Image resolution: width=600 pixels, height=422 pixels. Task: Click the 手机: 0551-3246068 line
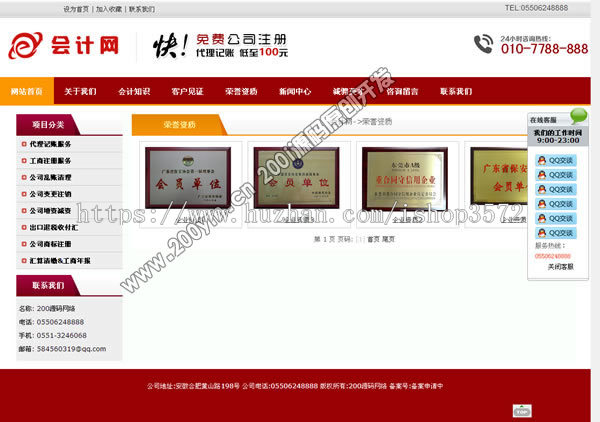pos(52,336)
